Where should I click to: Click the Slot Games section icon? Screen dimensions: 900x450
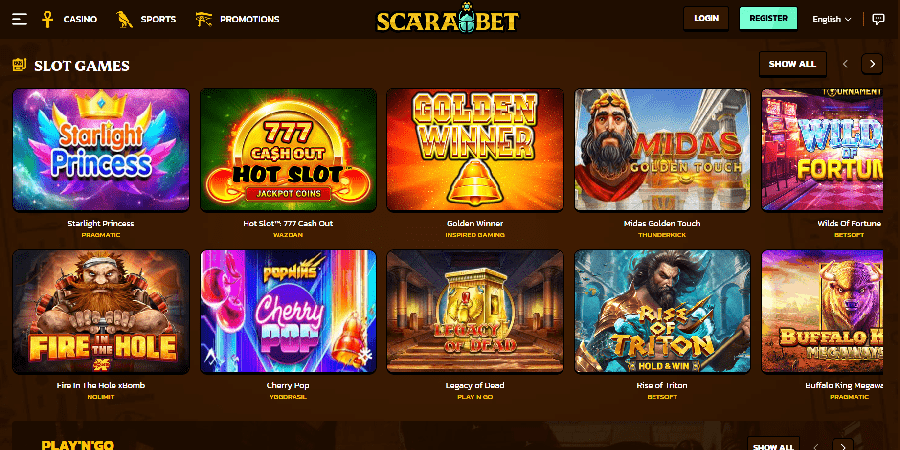[20, 65]
